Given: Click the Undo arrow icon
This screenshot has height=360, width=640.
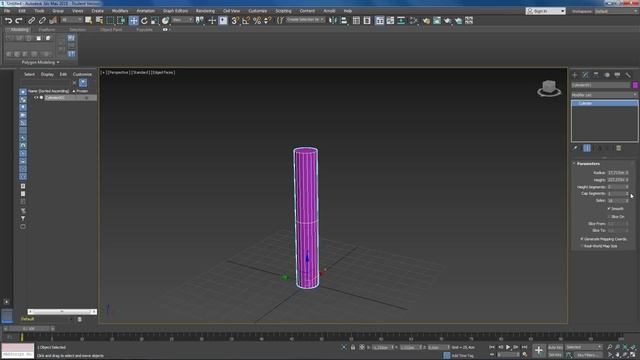Looking at the screenshot, I should point(8,20).
